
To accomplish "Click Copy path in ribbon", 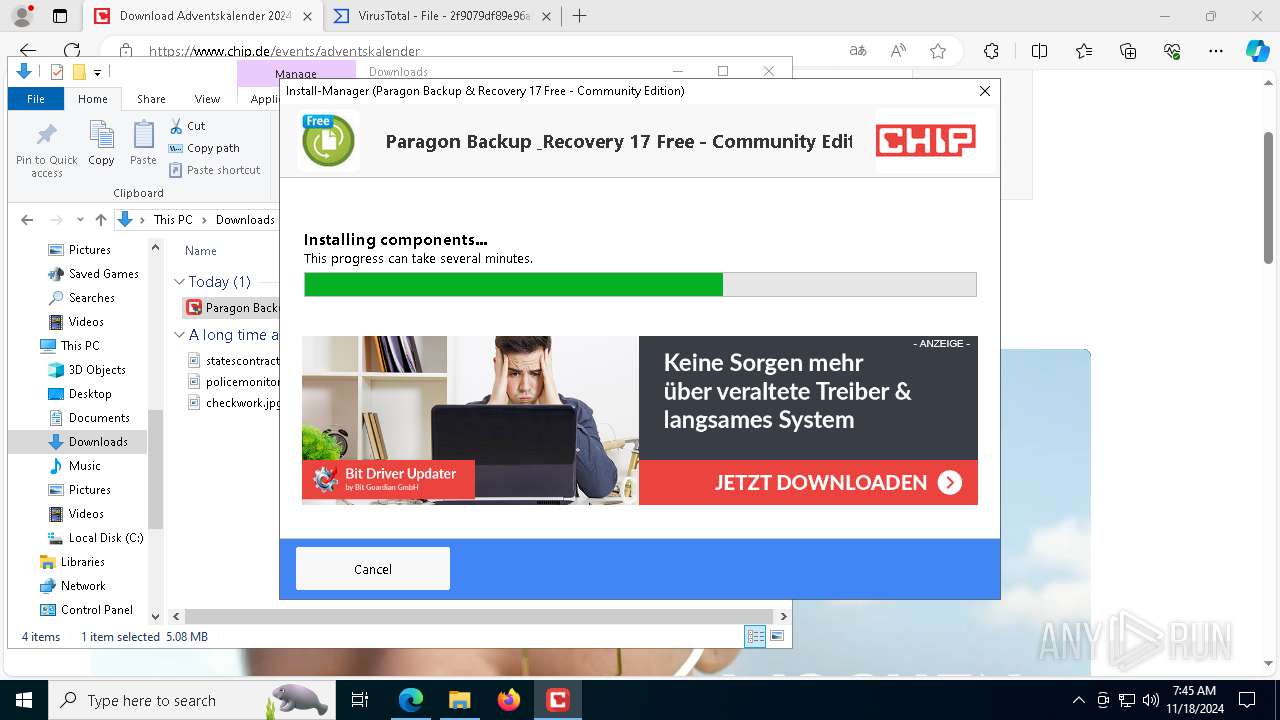I will click(x=204, y=148).
